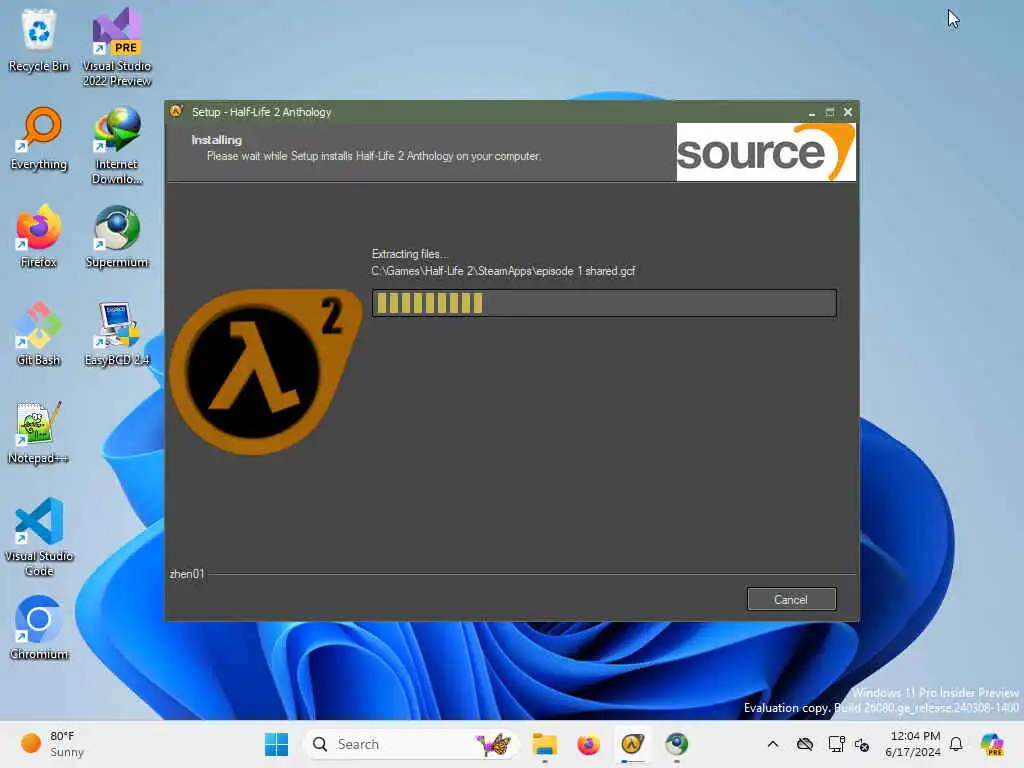Select the Git Bash desktop shortcut
The height and width of the screenshot is (768, 1024).
tap(39, 334)
